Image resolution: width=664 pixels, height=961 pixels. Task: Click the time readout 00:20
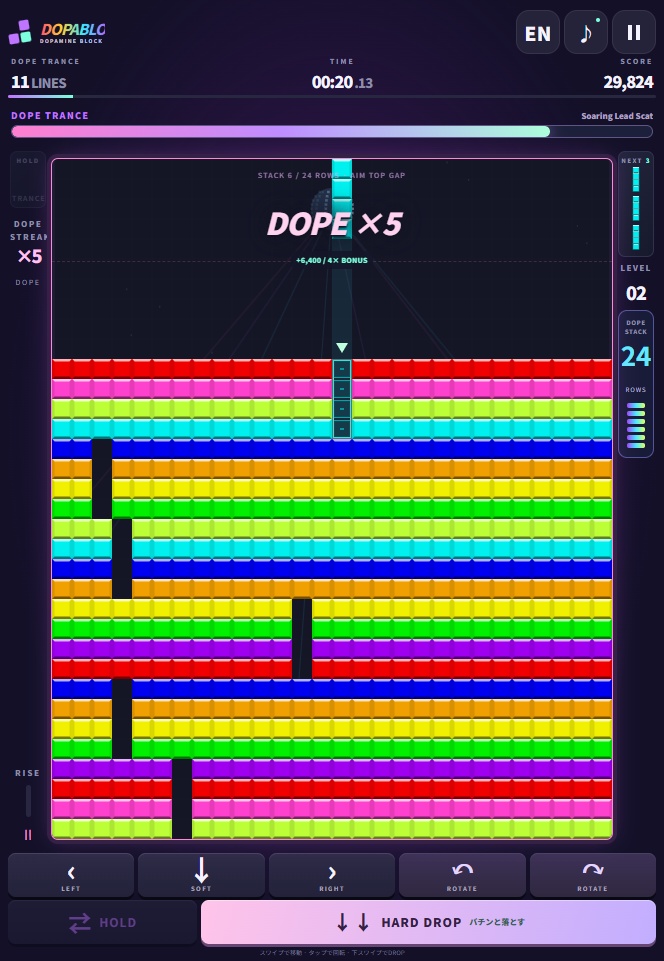click(342, 82)
